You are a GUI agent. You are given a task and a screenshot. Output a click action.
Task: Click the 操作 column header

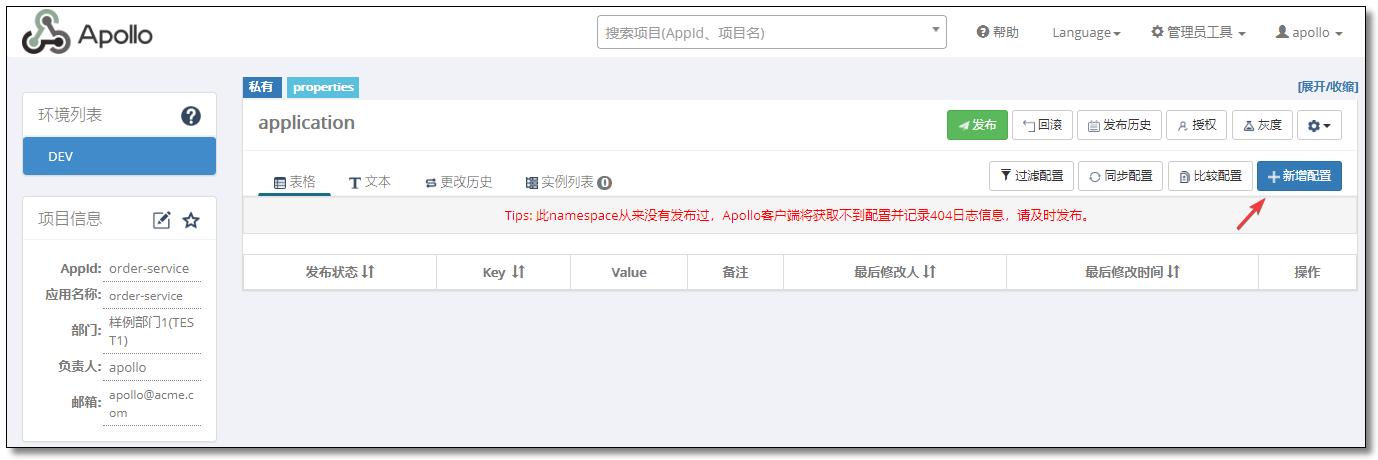tap(1307, 272)
